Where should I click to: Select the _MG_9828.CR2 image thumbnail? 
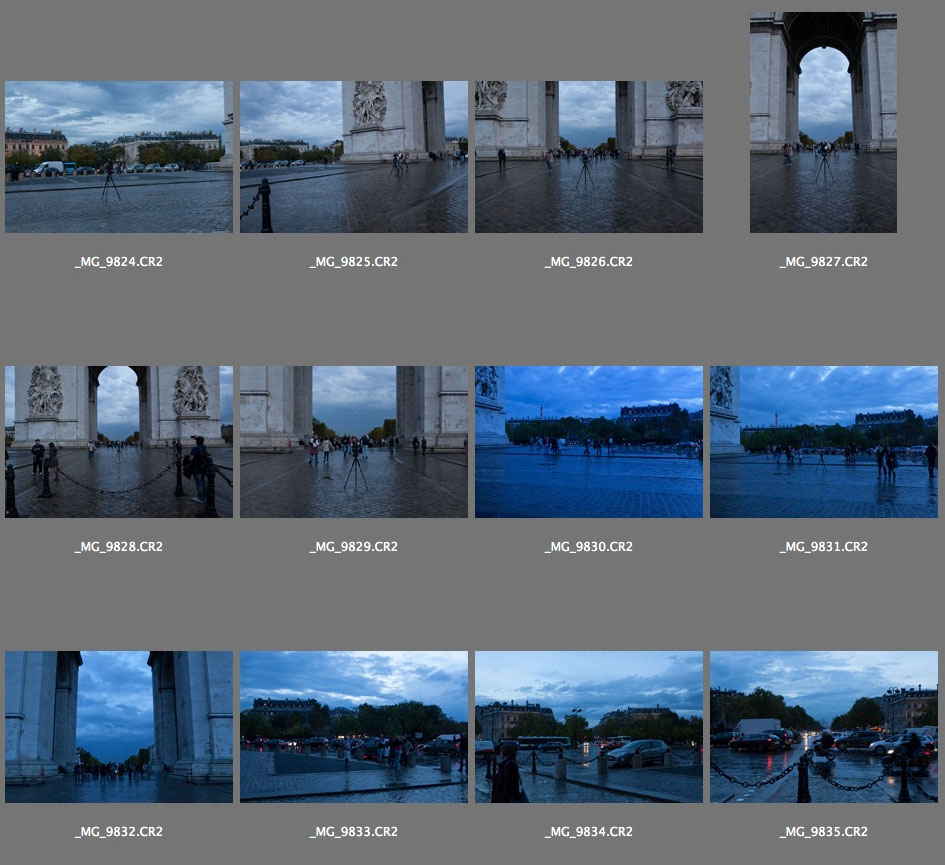(x=118, y=442)
